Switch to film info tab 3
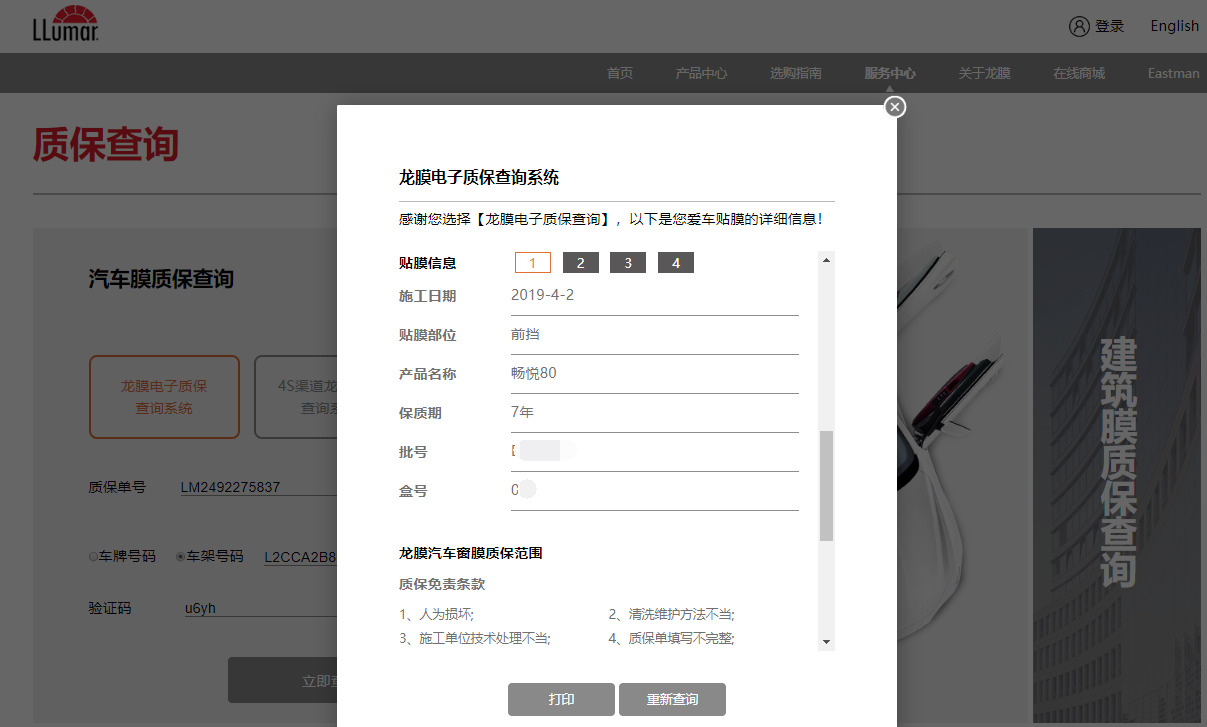1207x727 pixels. pyautogui.click(x=628, y=263)
